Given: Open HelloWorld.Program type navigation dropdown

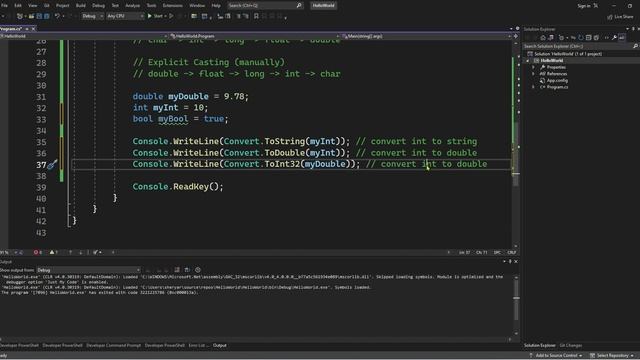Looking at the screenshot, I should tap(255, 36).
